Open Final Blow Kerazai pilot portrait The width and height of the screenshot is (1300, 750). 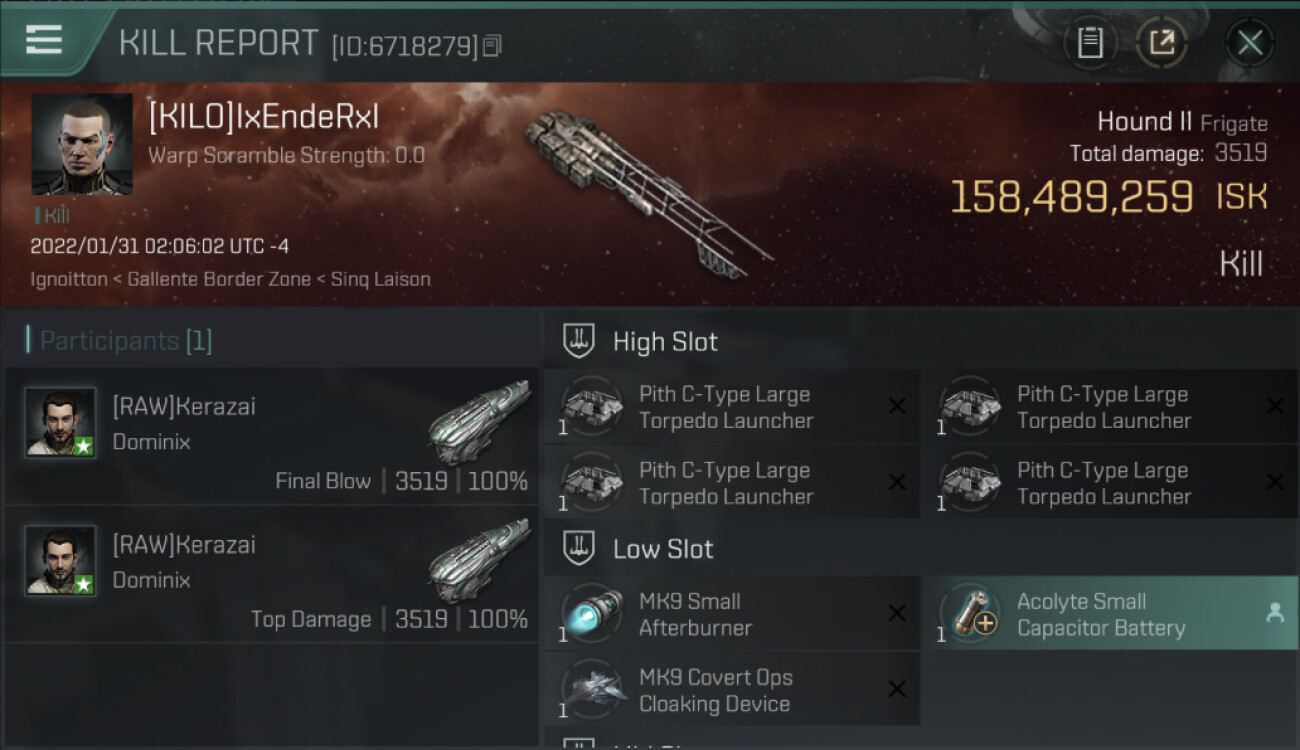61,422
